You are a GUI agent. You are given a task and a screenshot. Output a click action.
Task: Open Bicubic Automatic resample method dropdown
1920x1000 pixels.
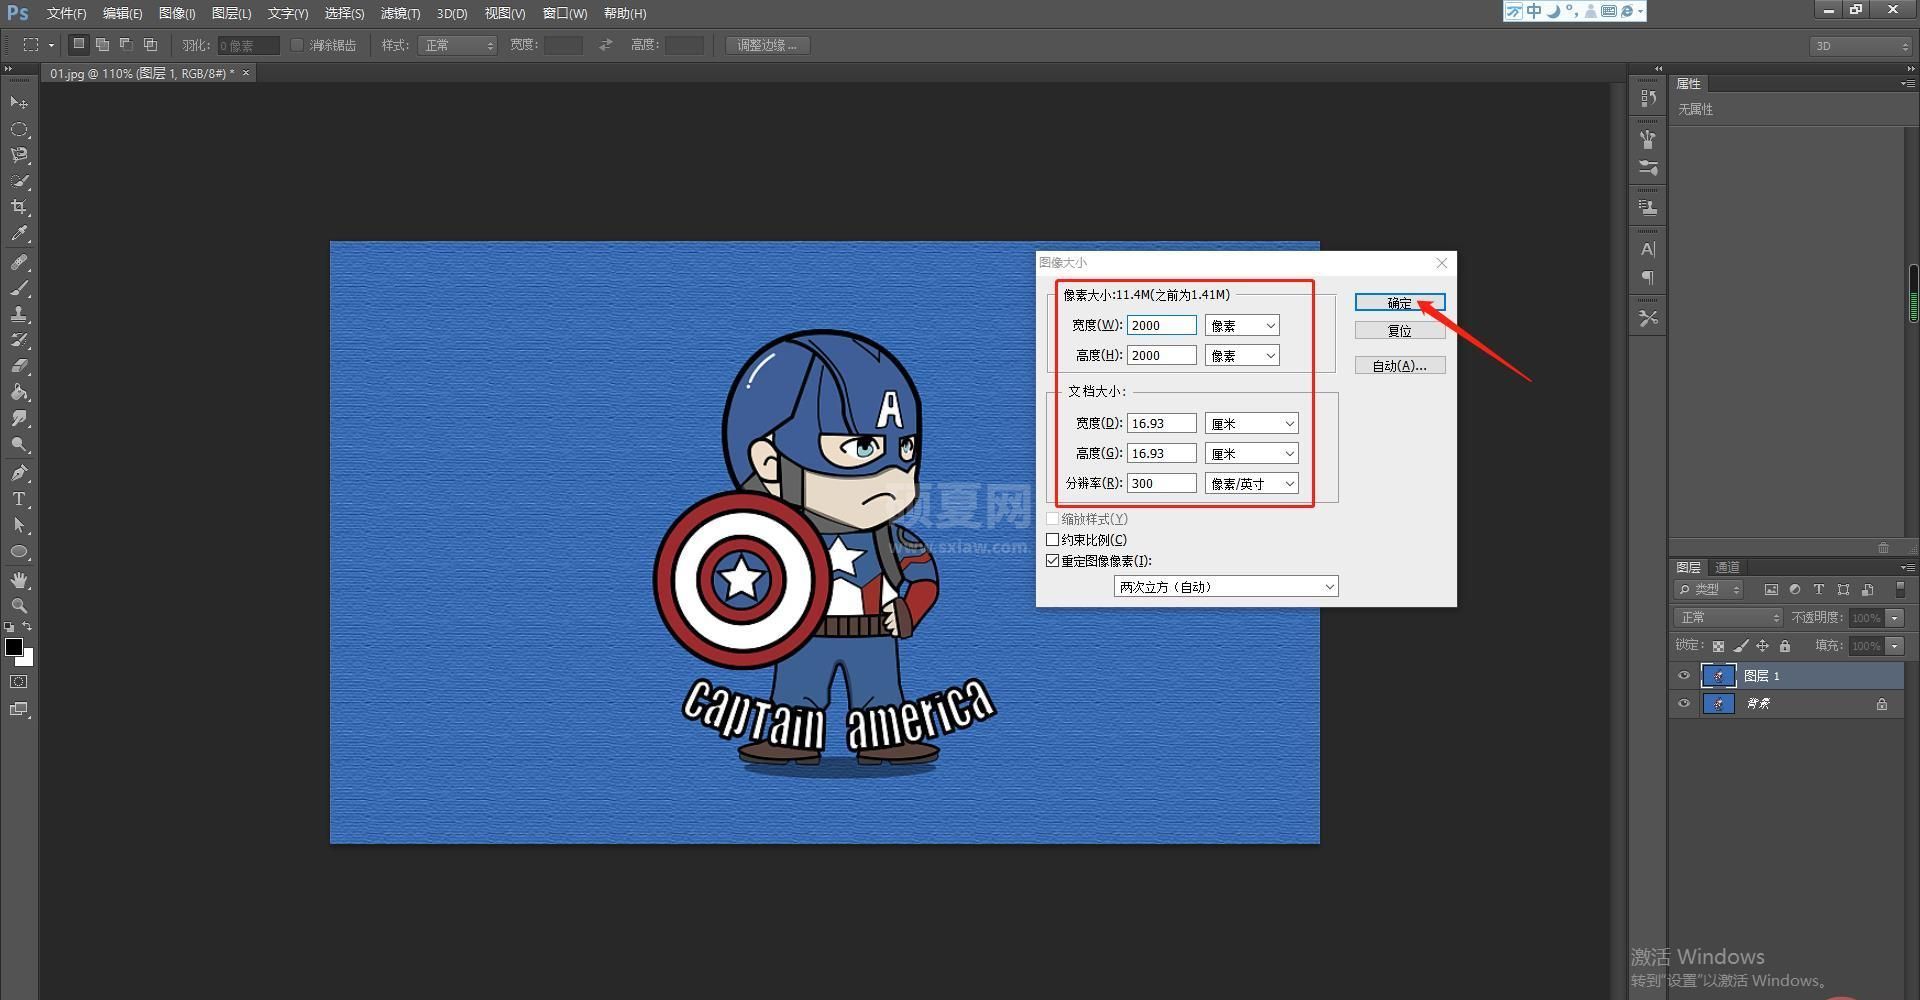coord(1226,587)
